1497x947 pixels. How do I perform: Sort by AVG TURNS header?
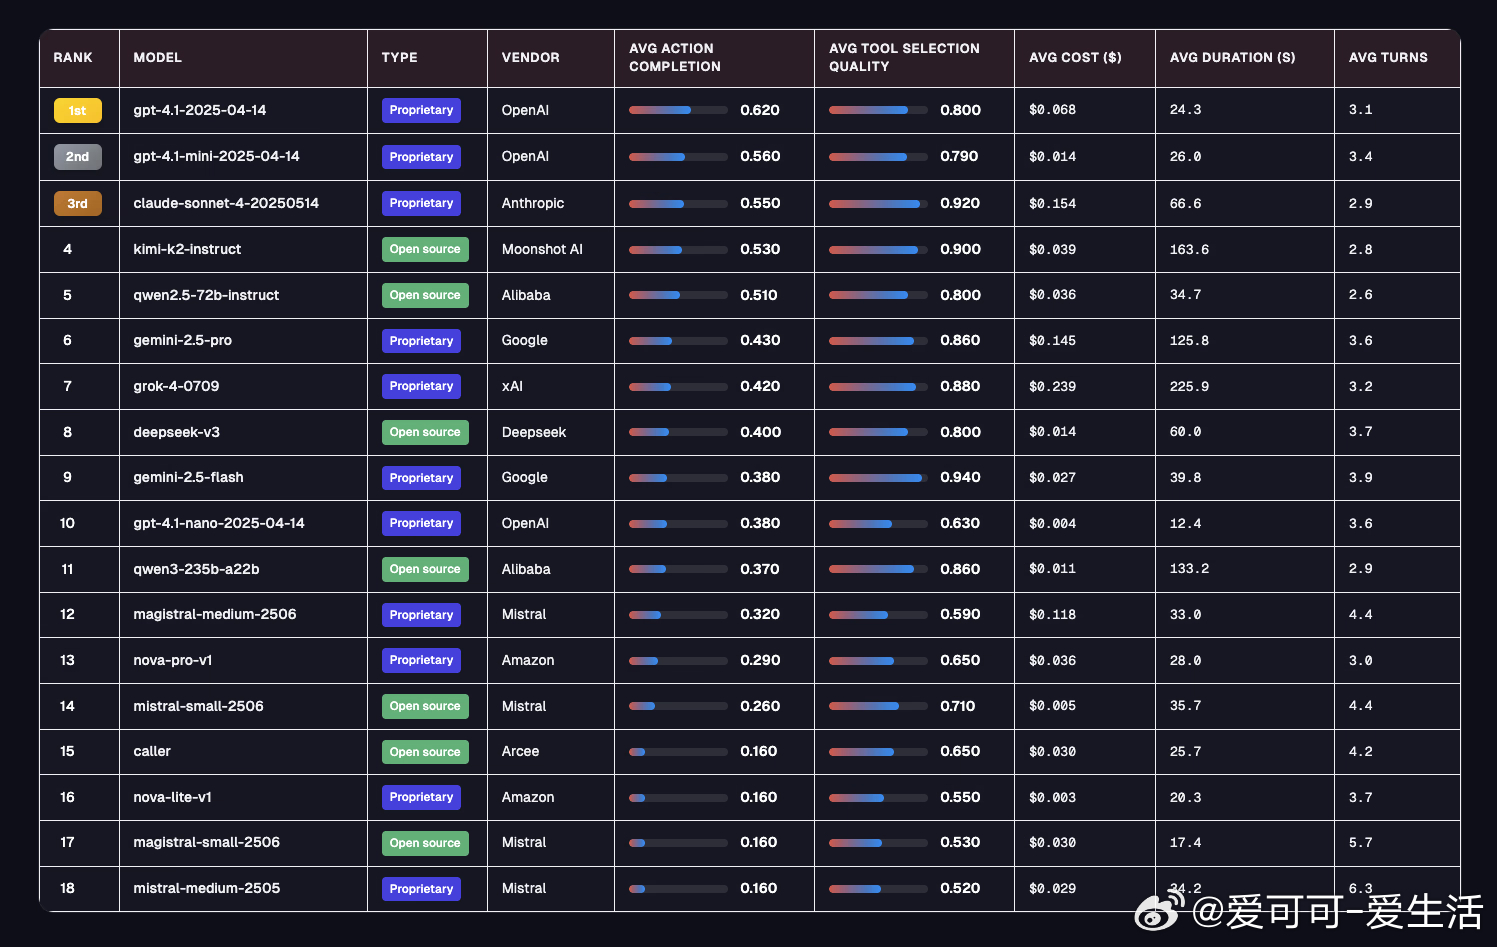pos(1388,58)
